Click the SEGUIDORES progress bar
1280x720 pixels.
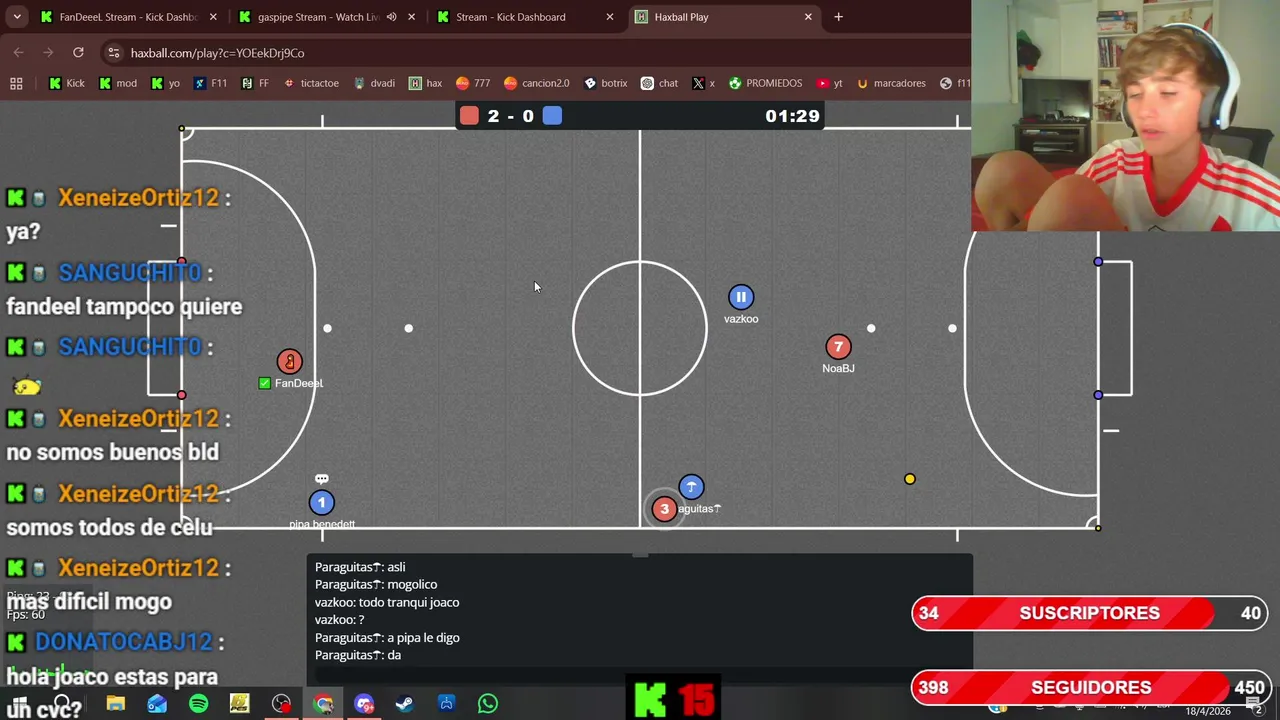(1090, 687)
